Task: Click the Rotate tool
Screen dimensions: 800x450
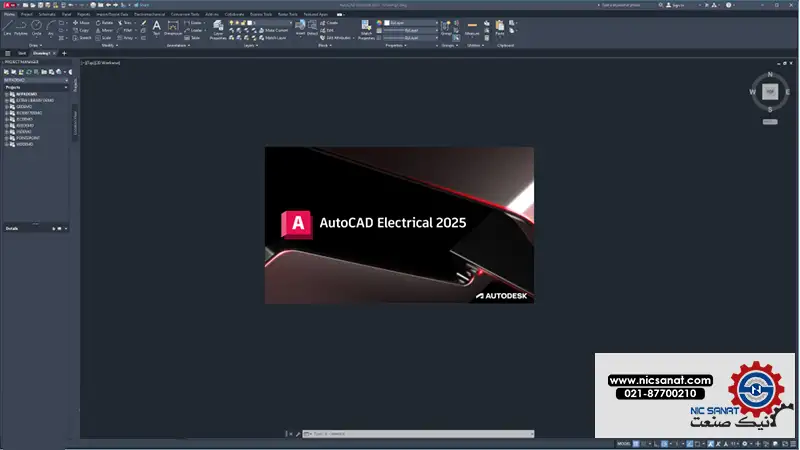Action: [105, 23]
